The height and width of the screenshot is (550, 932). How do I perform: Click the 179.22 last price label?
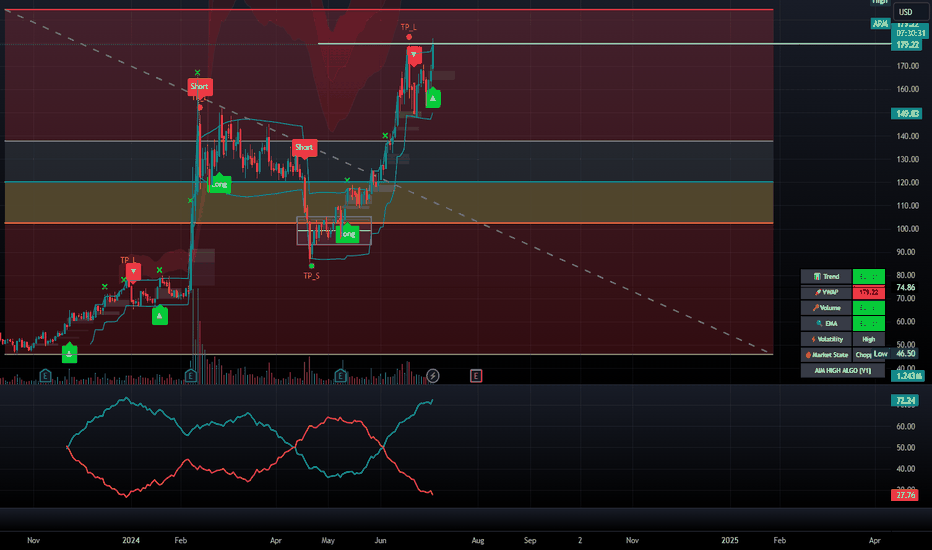[908, 45]
